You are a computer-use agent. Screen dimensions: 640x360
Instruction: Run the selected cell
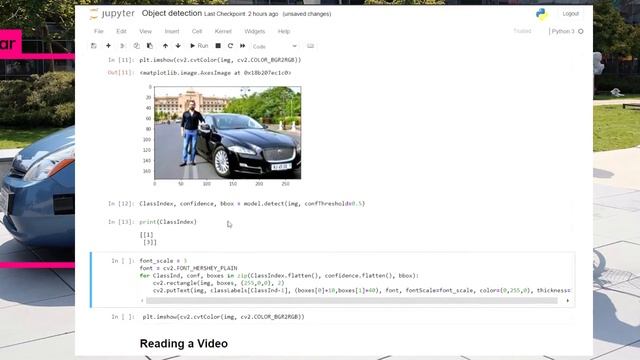(199, 46)
